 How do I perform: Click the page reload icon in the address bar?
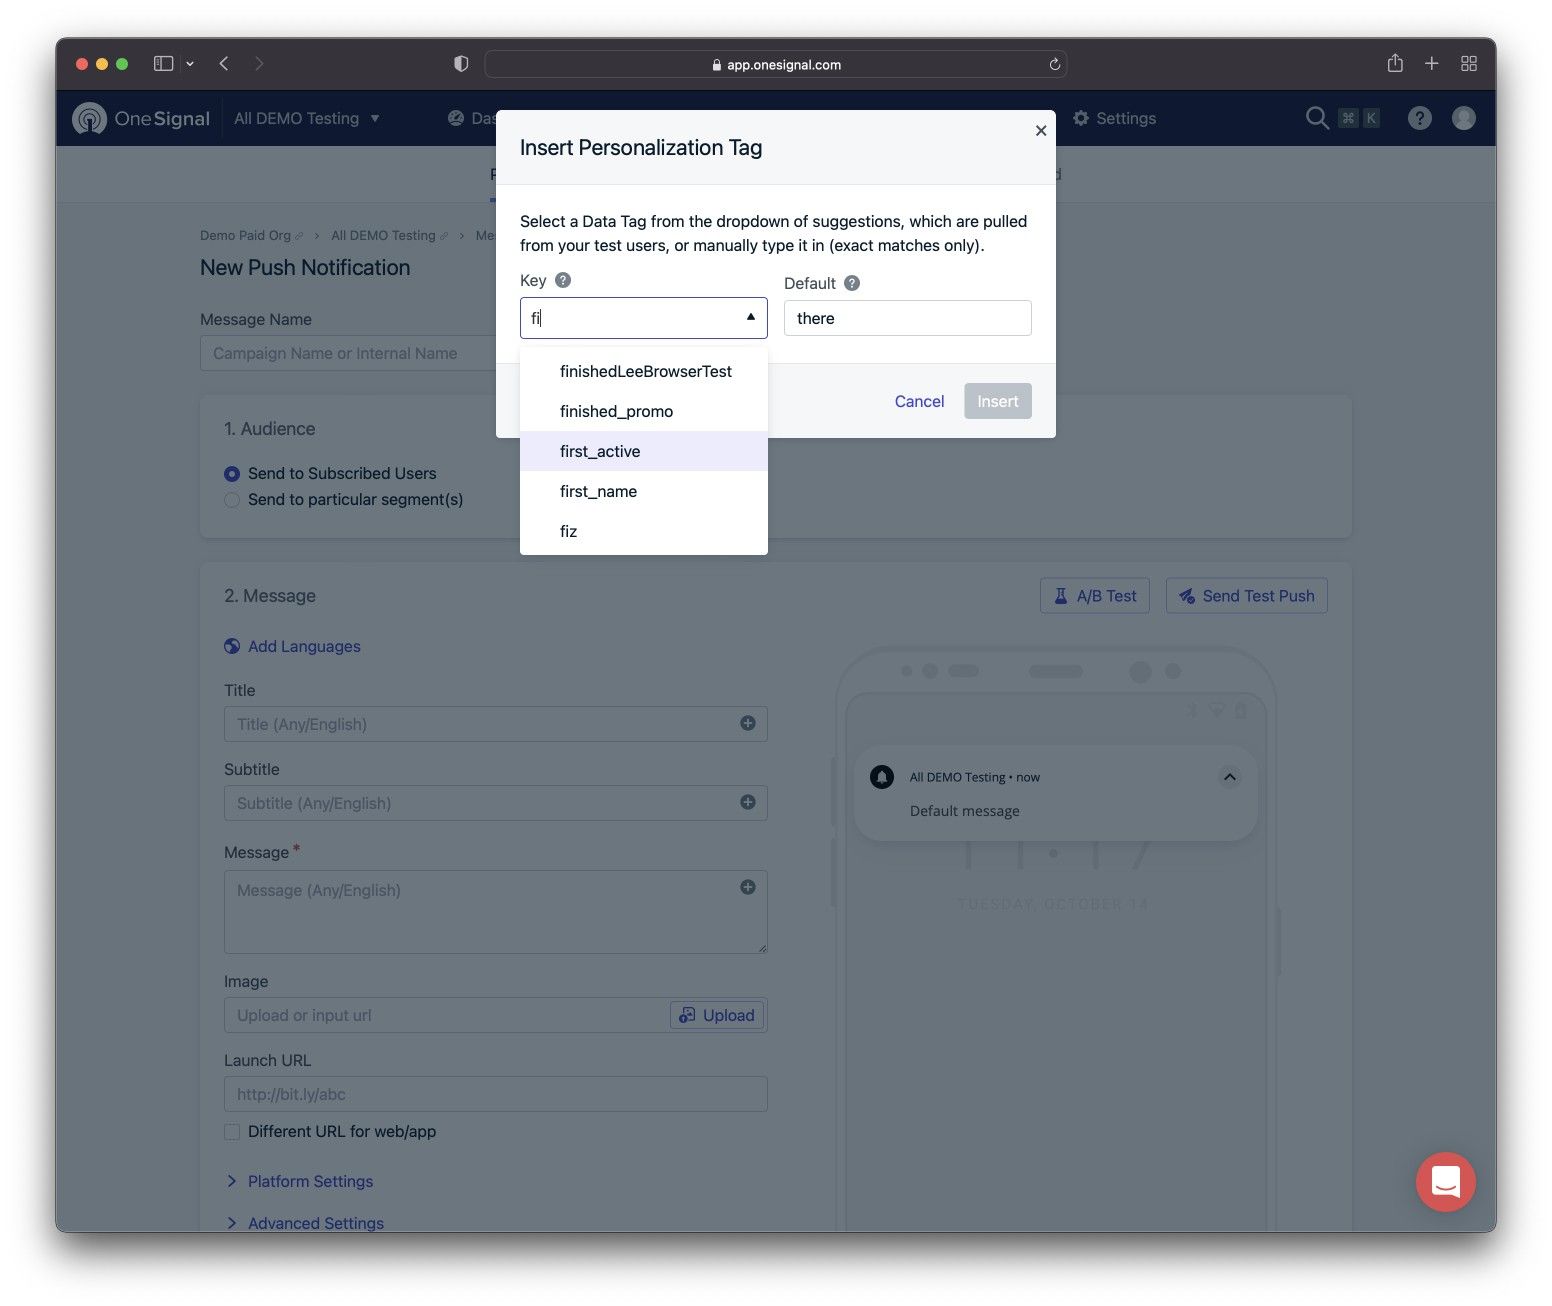click(x=1054, y=64)
